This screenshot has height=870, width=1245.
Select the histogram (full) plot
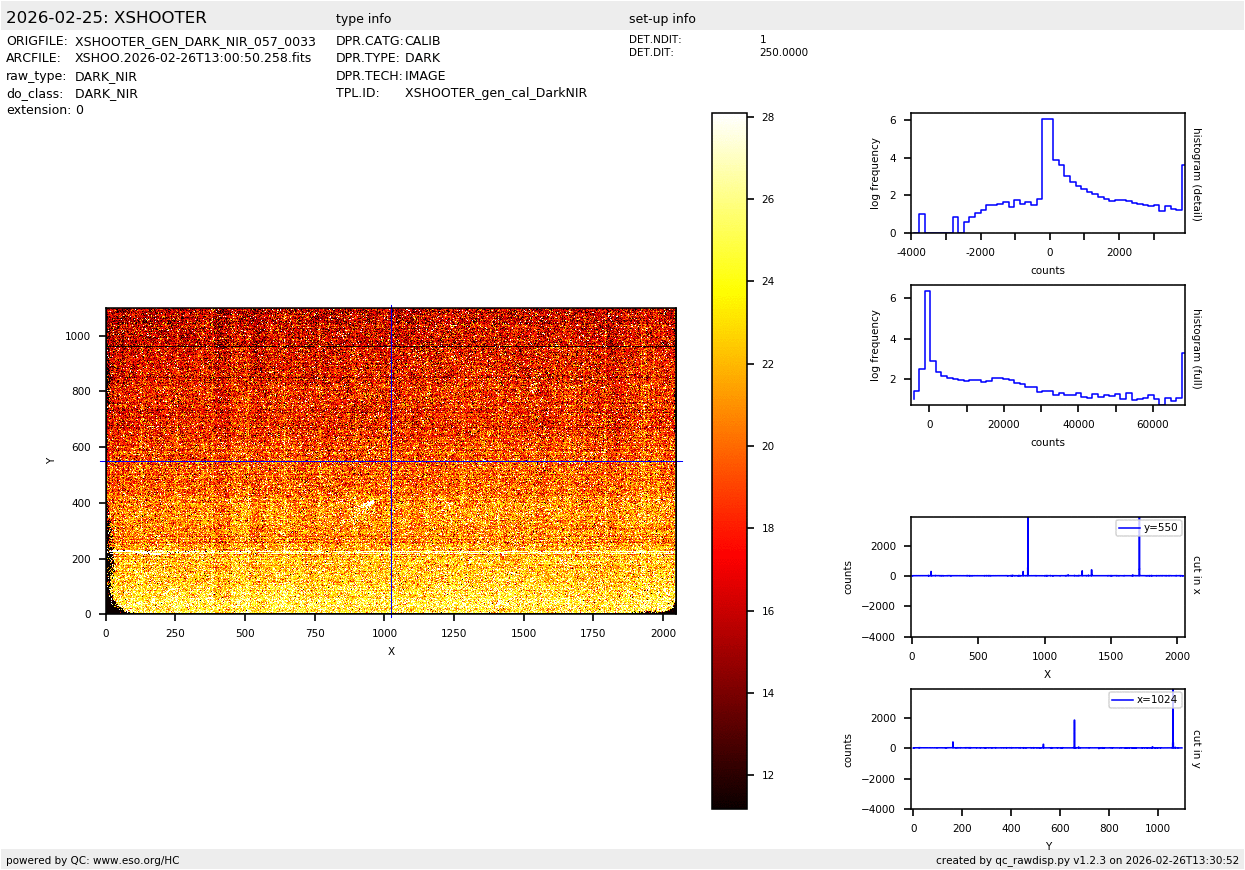tap(1047, 345)
